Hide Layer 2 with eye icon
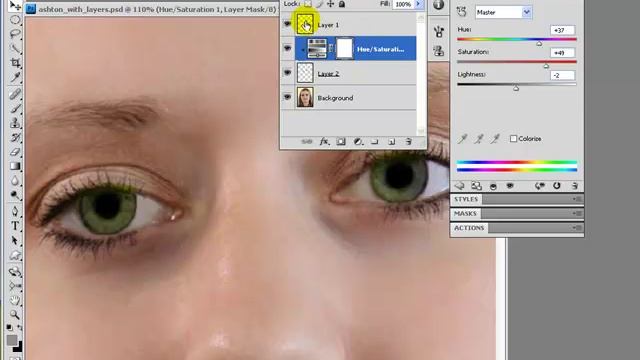This screenshot has height=360, width=640. (287, 73)
